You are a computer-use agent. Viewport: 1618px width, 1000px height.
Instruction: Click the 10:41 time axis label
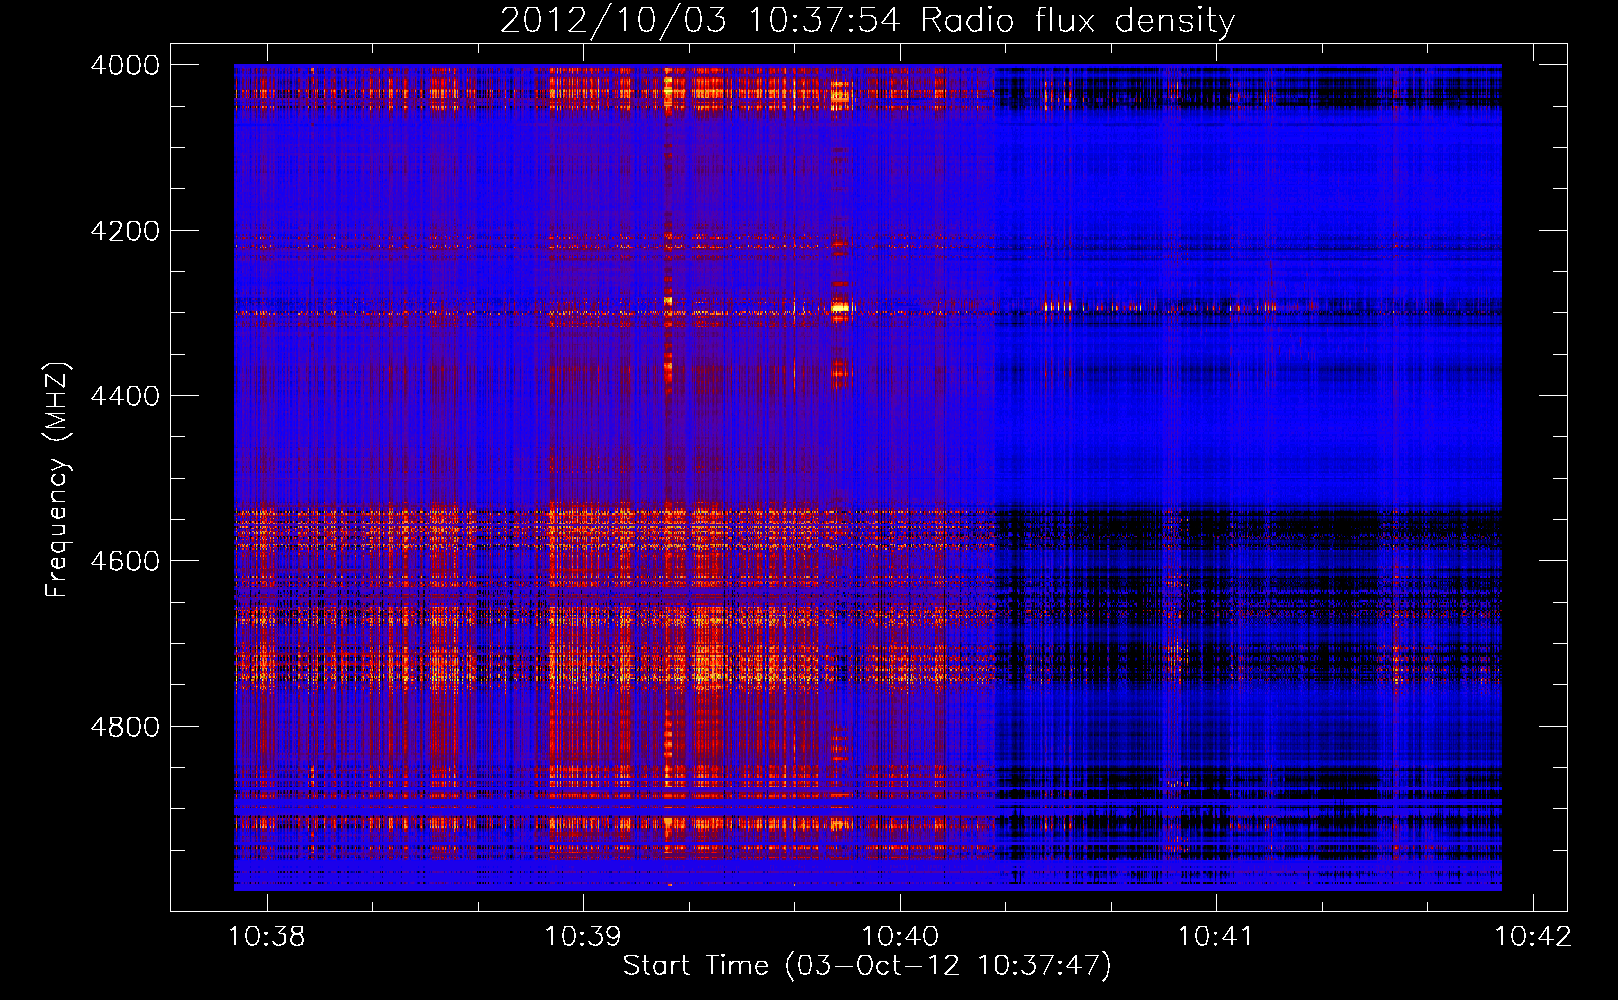click(x=1216, y=936)
